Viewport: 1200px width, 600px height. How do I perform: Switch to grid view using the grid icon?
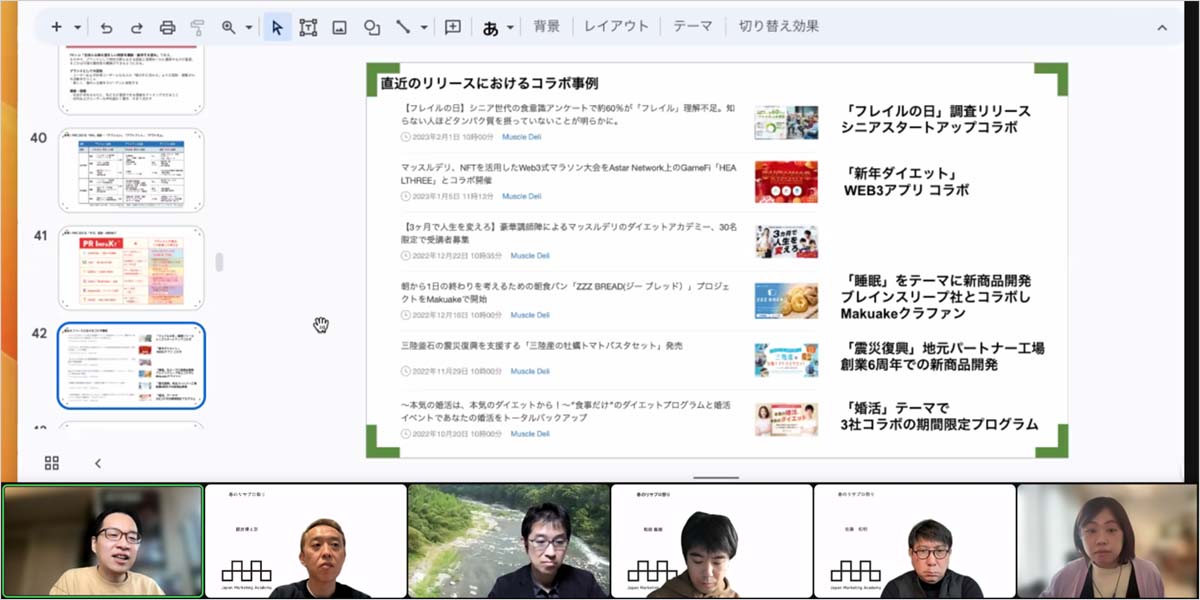pyautogui.click(x=52, y=463)
